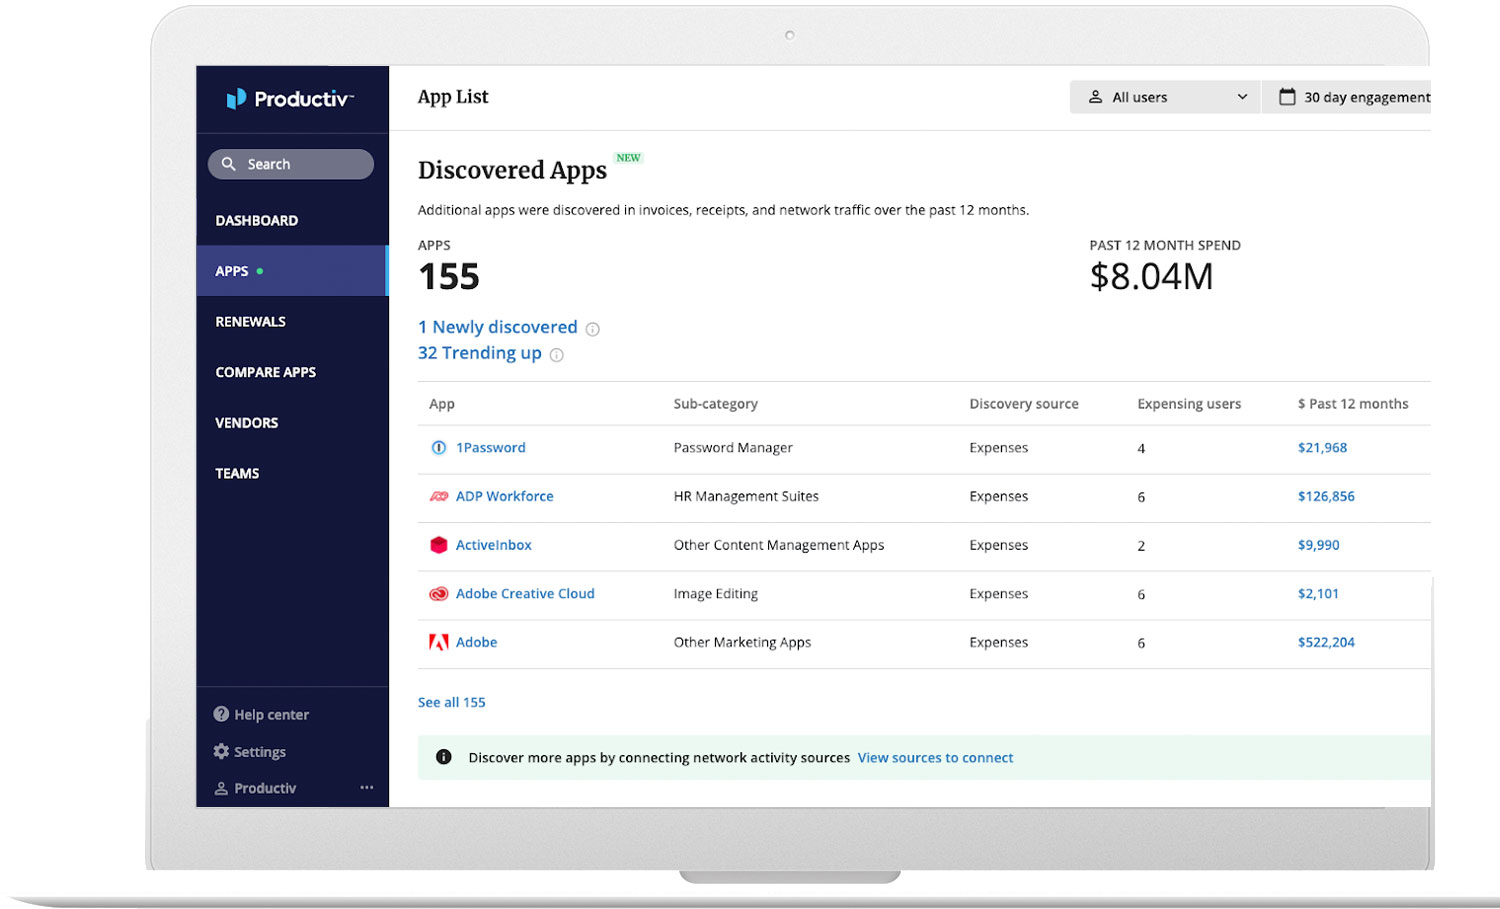1500x909 pixels.
Task: Open the ActiveInbox app link
Action: point(494,545)
